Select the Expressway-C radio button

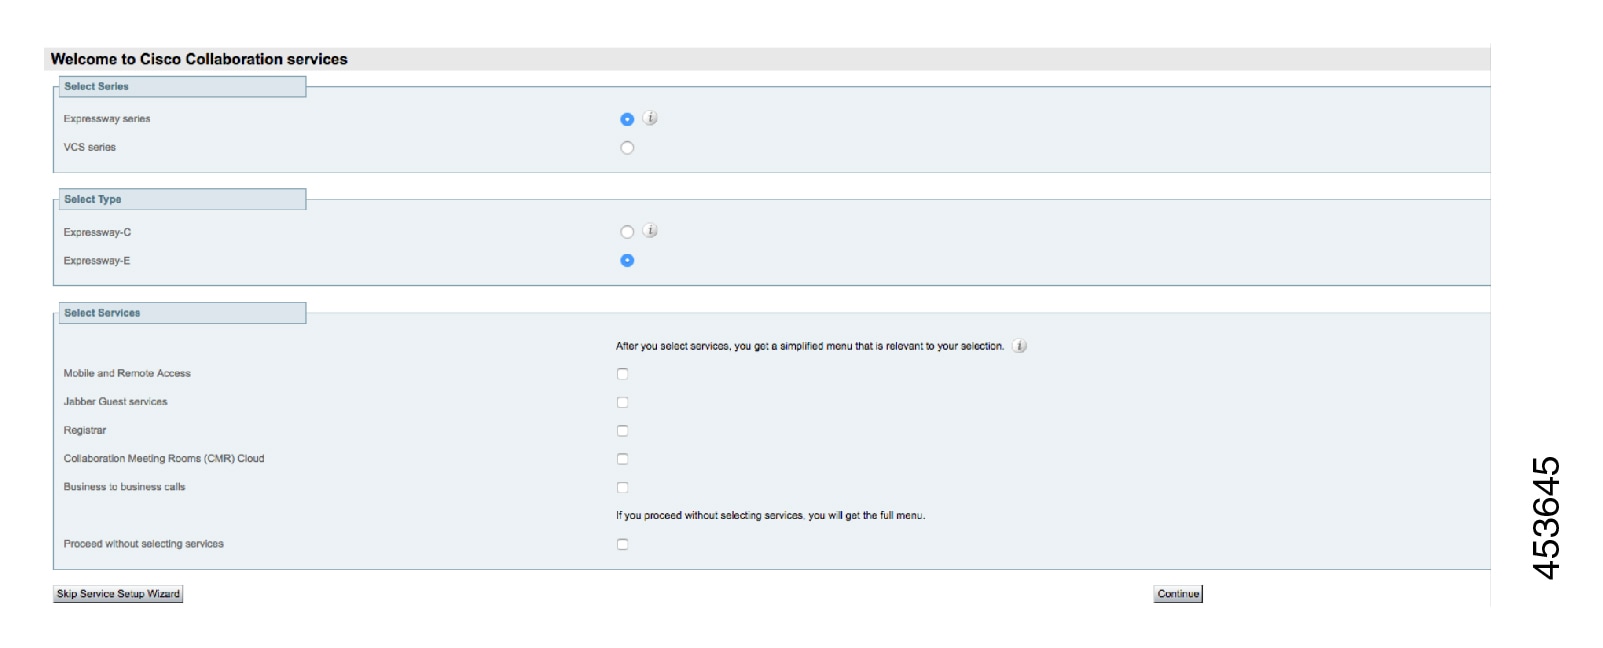click(627, 232)
